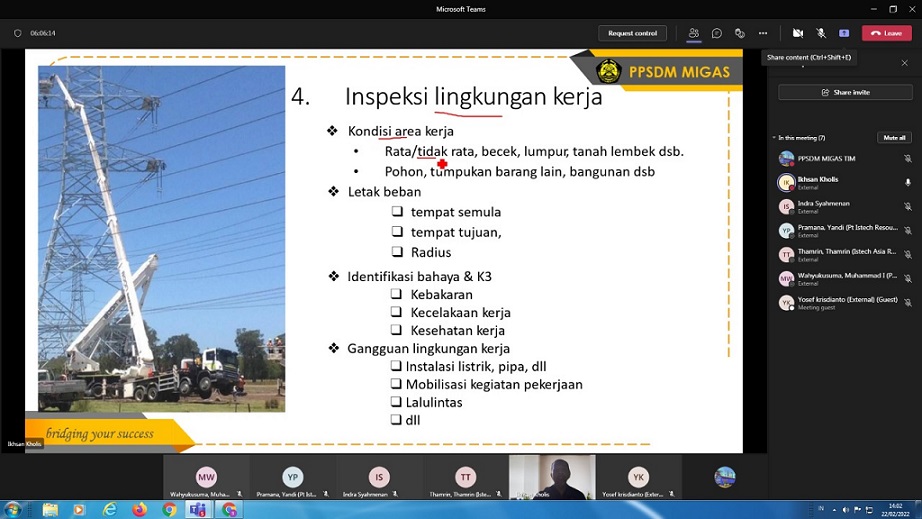Image resolution: width=922 pixels, height=519 pixels.
Task: Click the Request control button
Action: [633, 34]
